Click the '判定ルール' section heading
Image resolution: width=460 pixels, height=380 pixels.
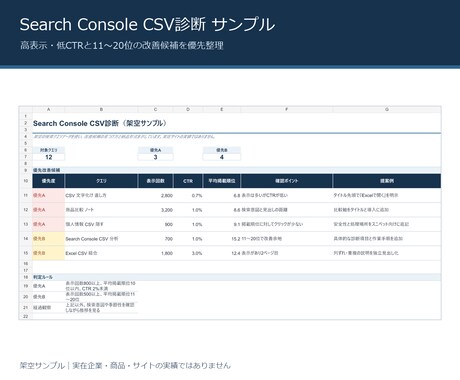pos(43,277)
